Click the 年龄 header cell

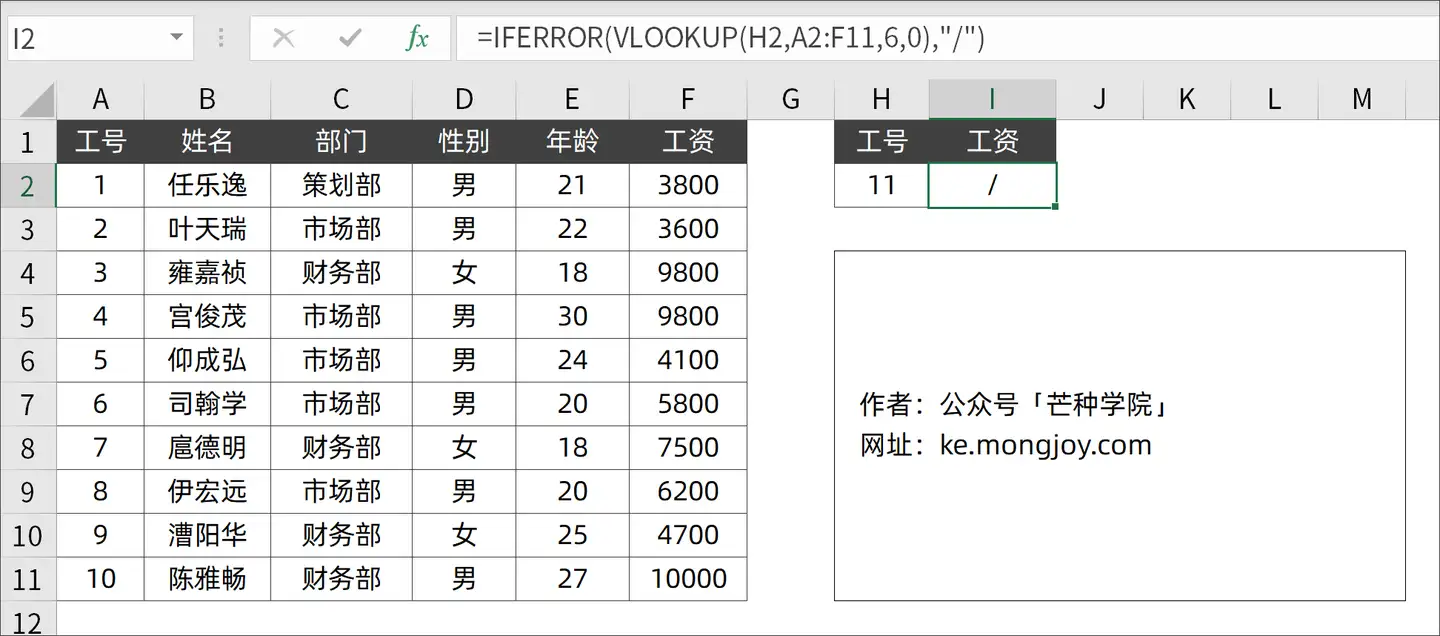click(572, 142)
